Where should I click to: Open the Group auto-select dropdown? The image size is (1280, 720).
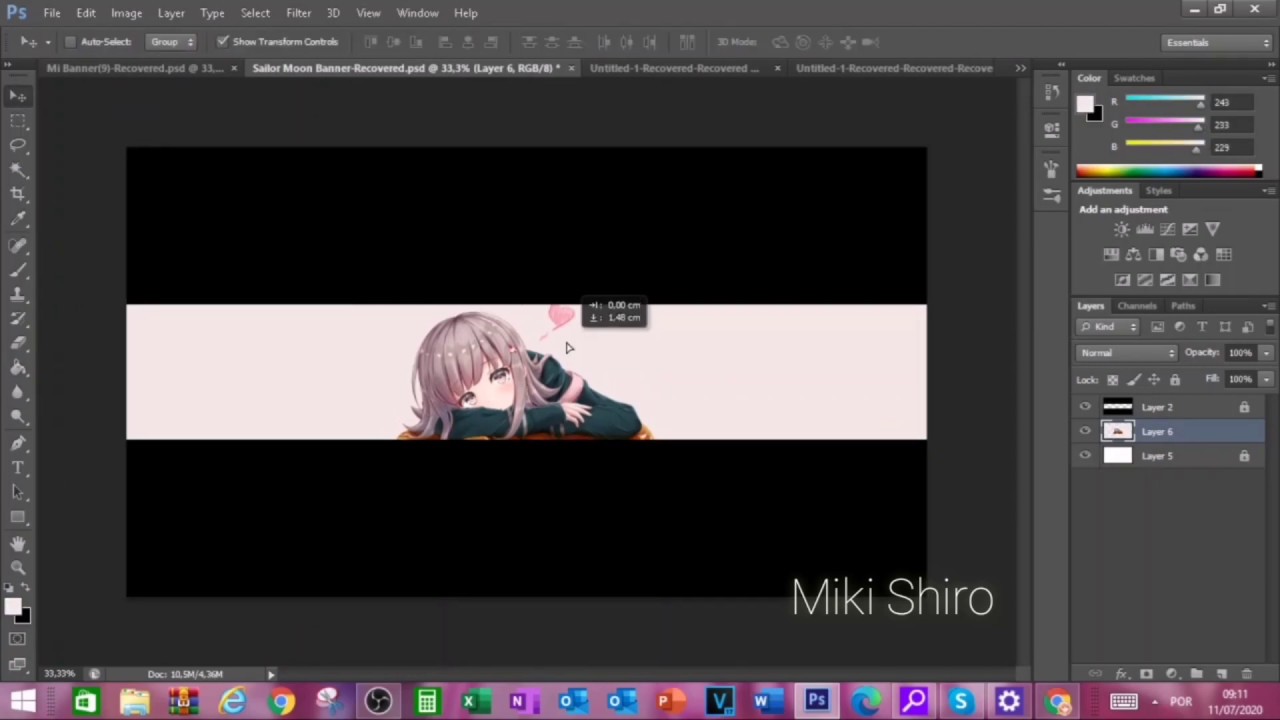pos(171,42)
